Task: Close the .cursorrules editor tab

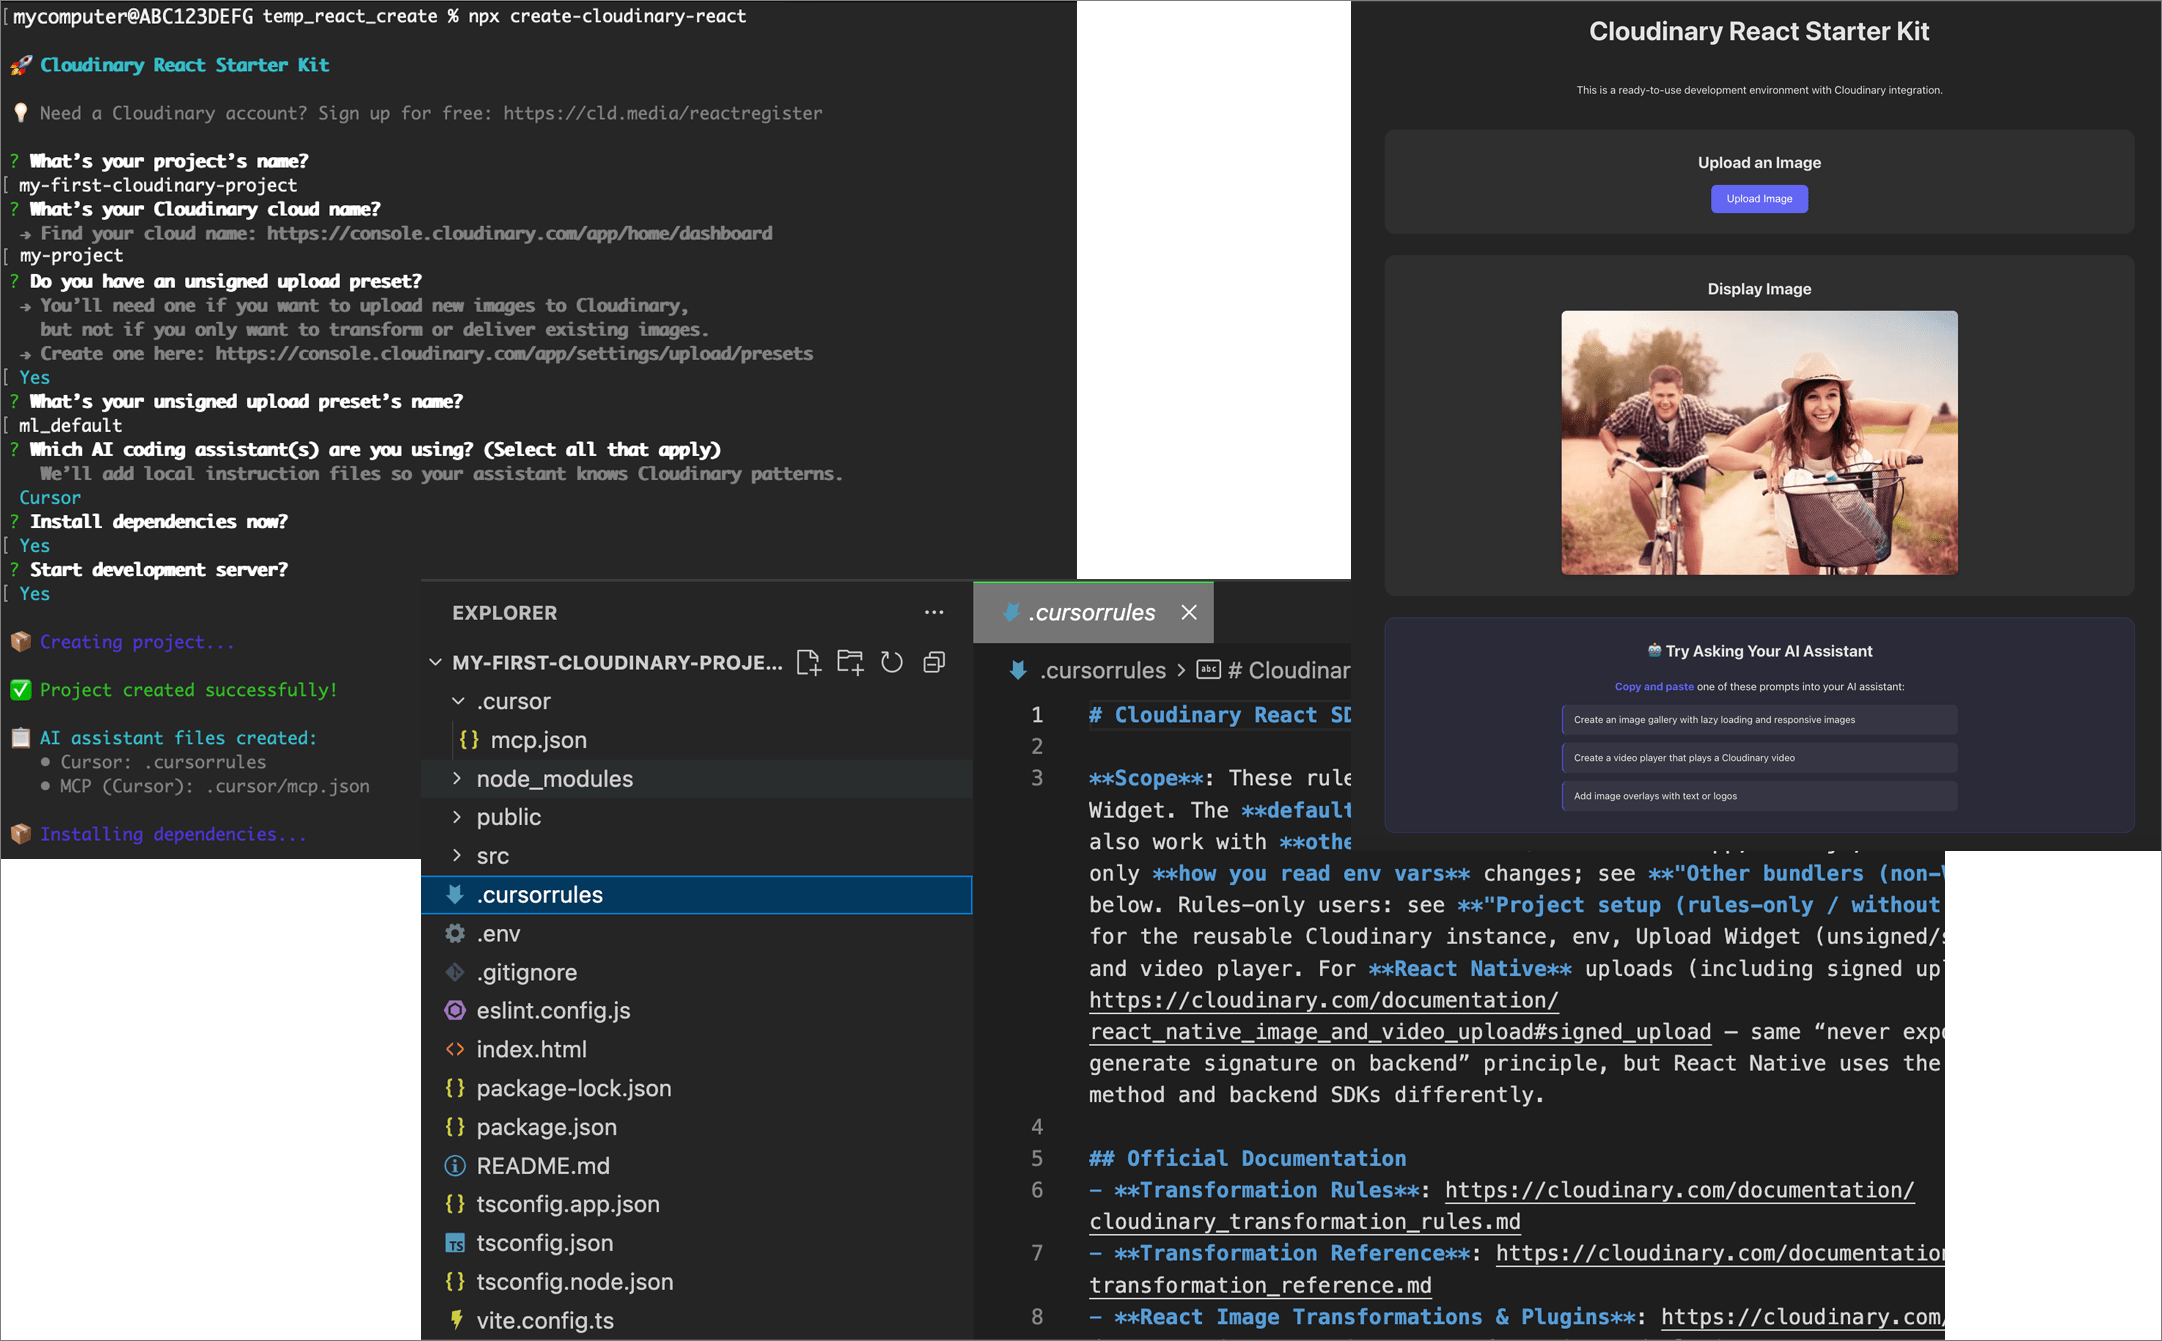Action: tap(1189, 612)
